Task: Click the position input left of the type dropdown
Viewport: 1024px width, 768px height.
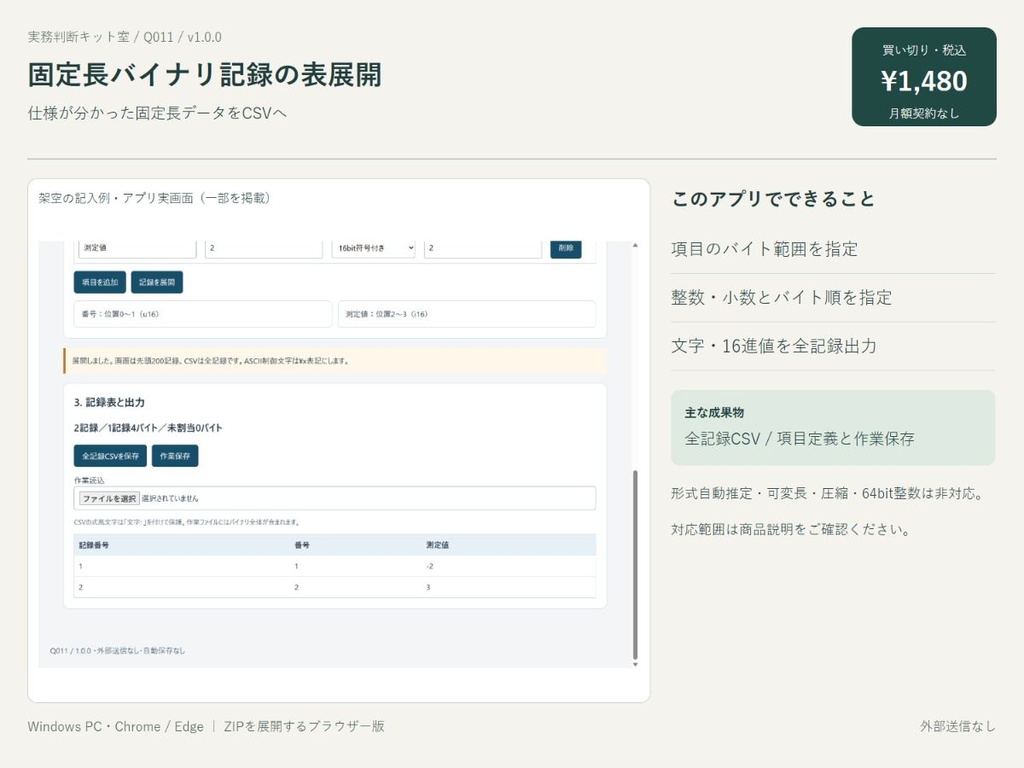Action: tap(264, 248)
